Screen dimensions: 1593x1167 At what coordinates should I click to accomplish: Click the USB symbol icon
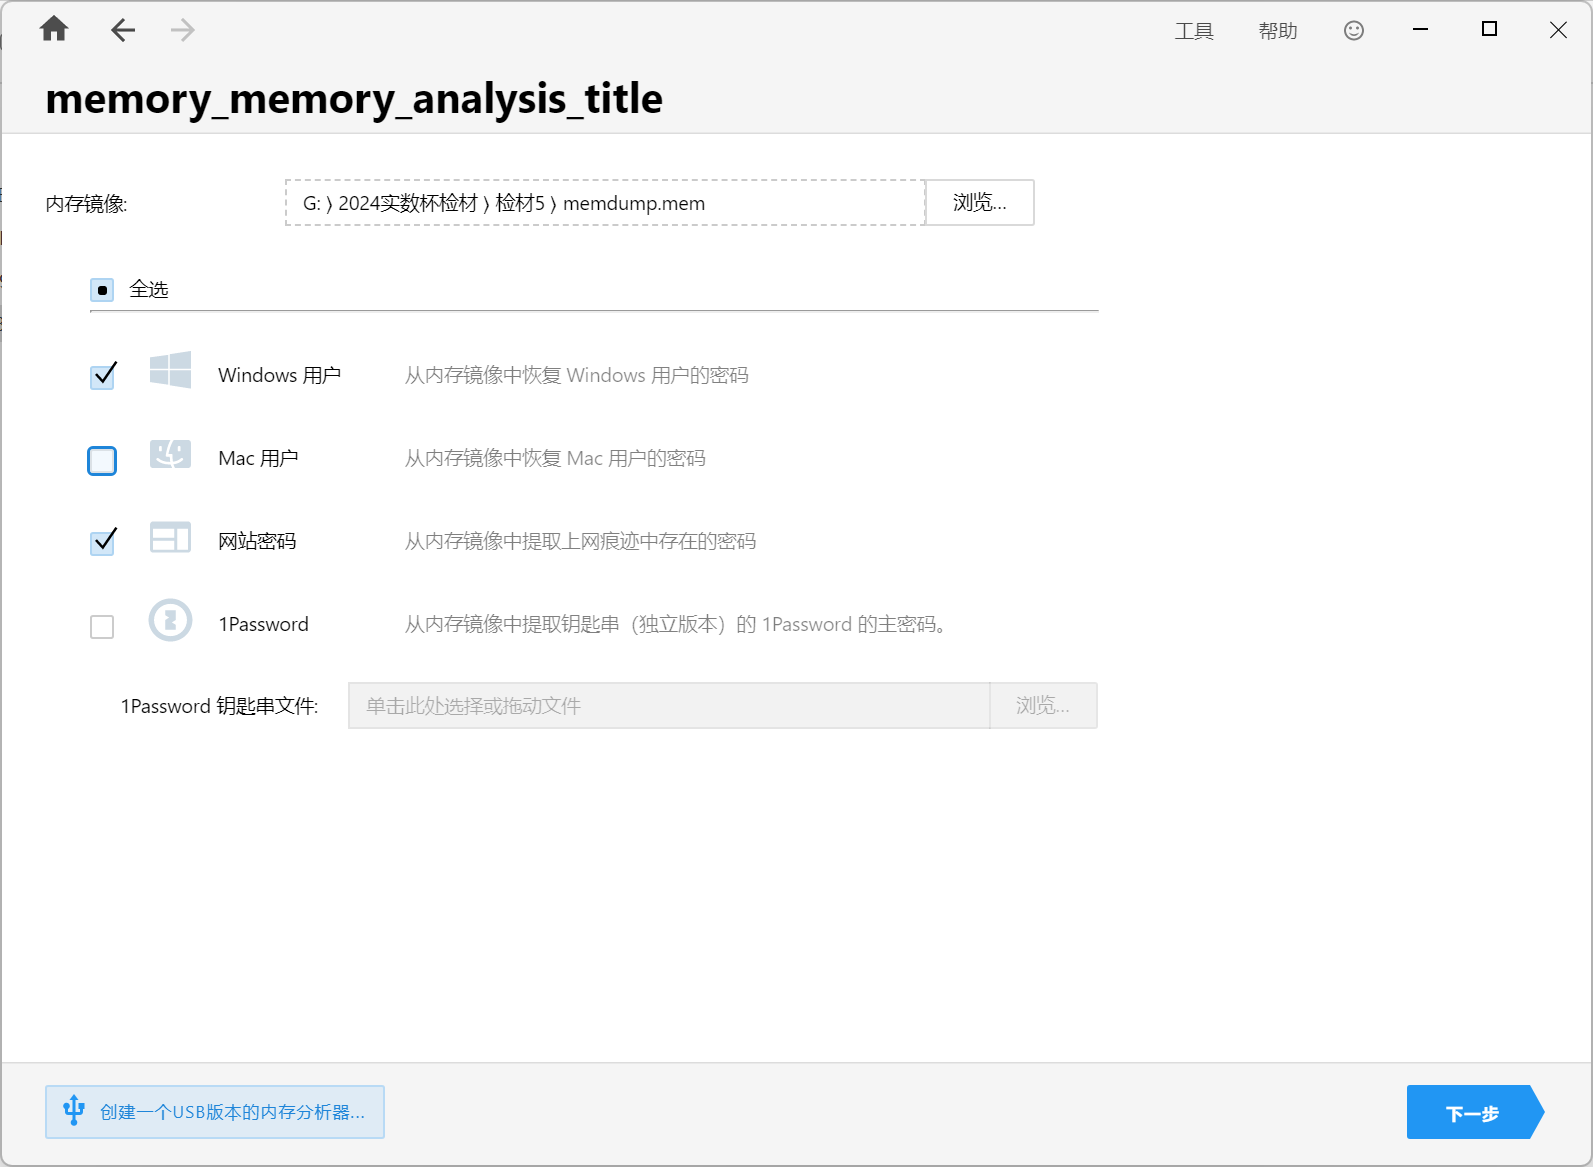[x=74, y=1110]
